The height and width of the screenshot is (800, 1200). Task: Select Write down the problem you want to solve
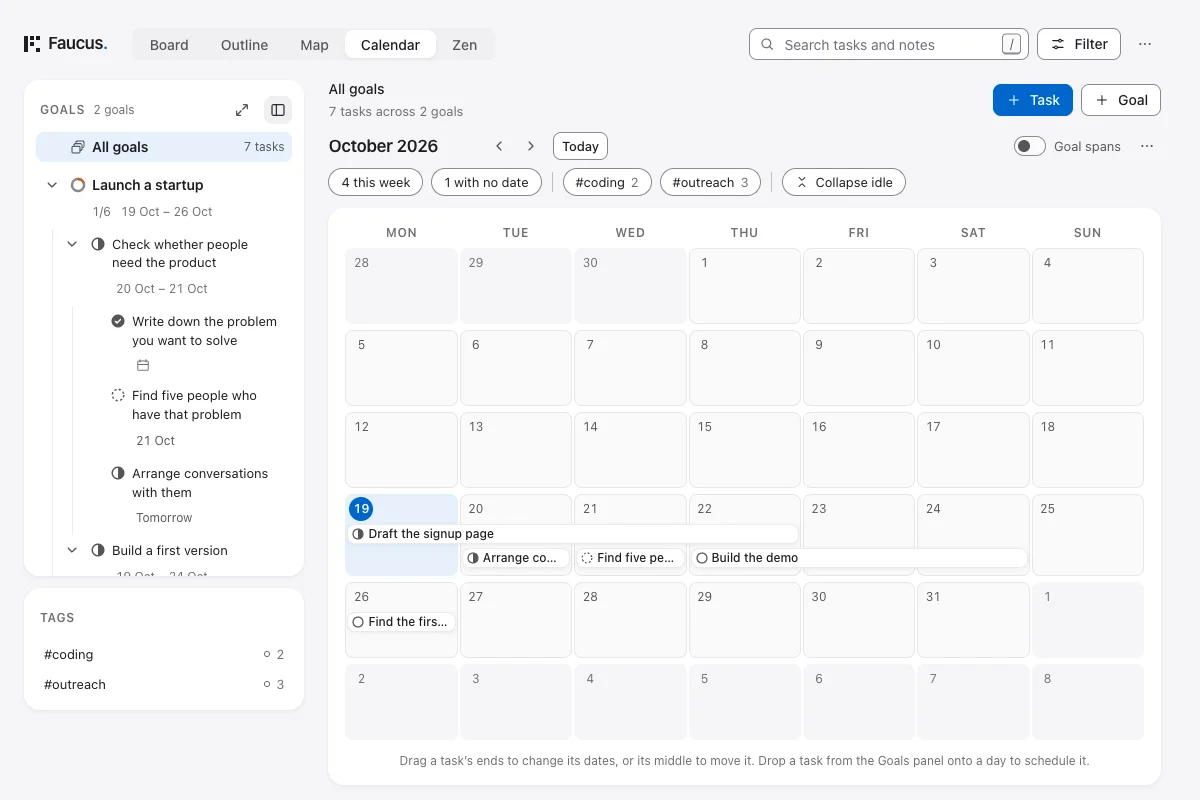tap(204, 331)
